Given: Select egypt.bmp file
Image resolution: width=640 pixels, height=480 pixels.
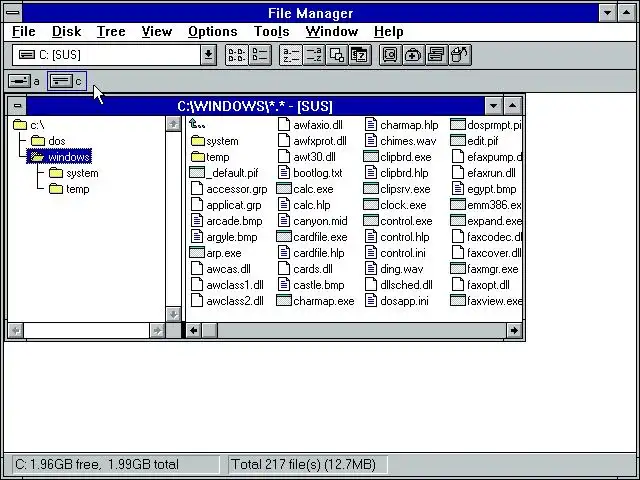Looking at the screenshot, I should tap(484, 189).
